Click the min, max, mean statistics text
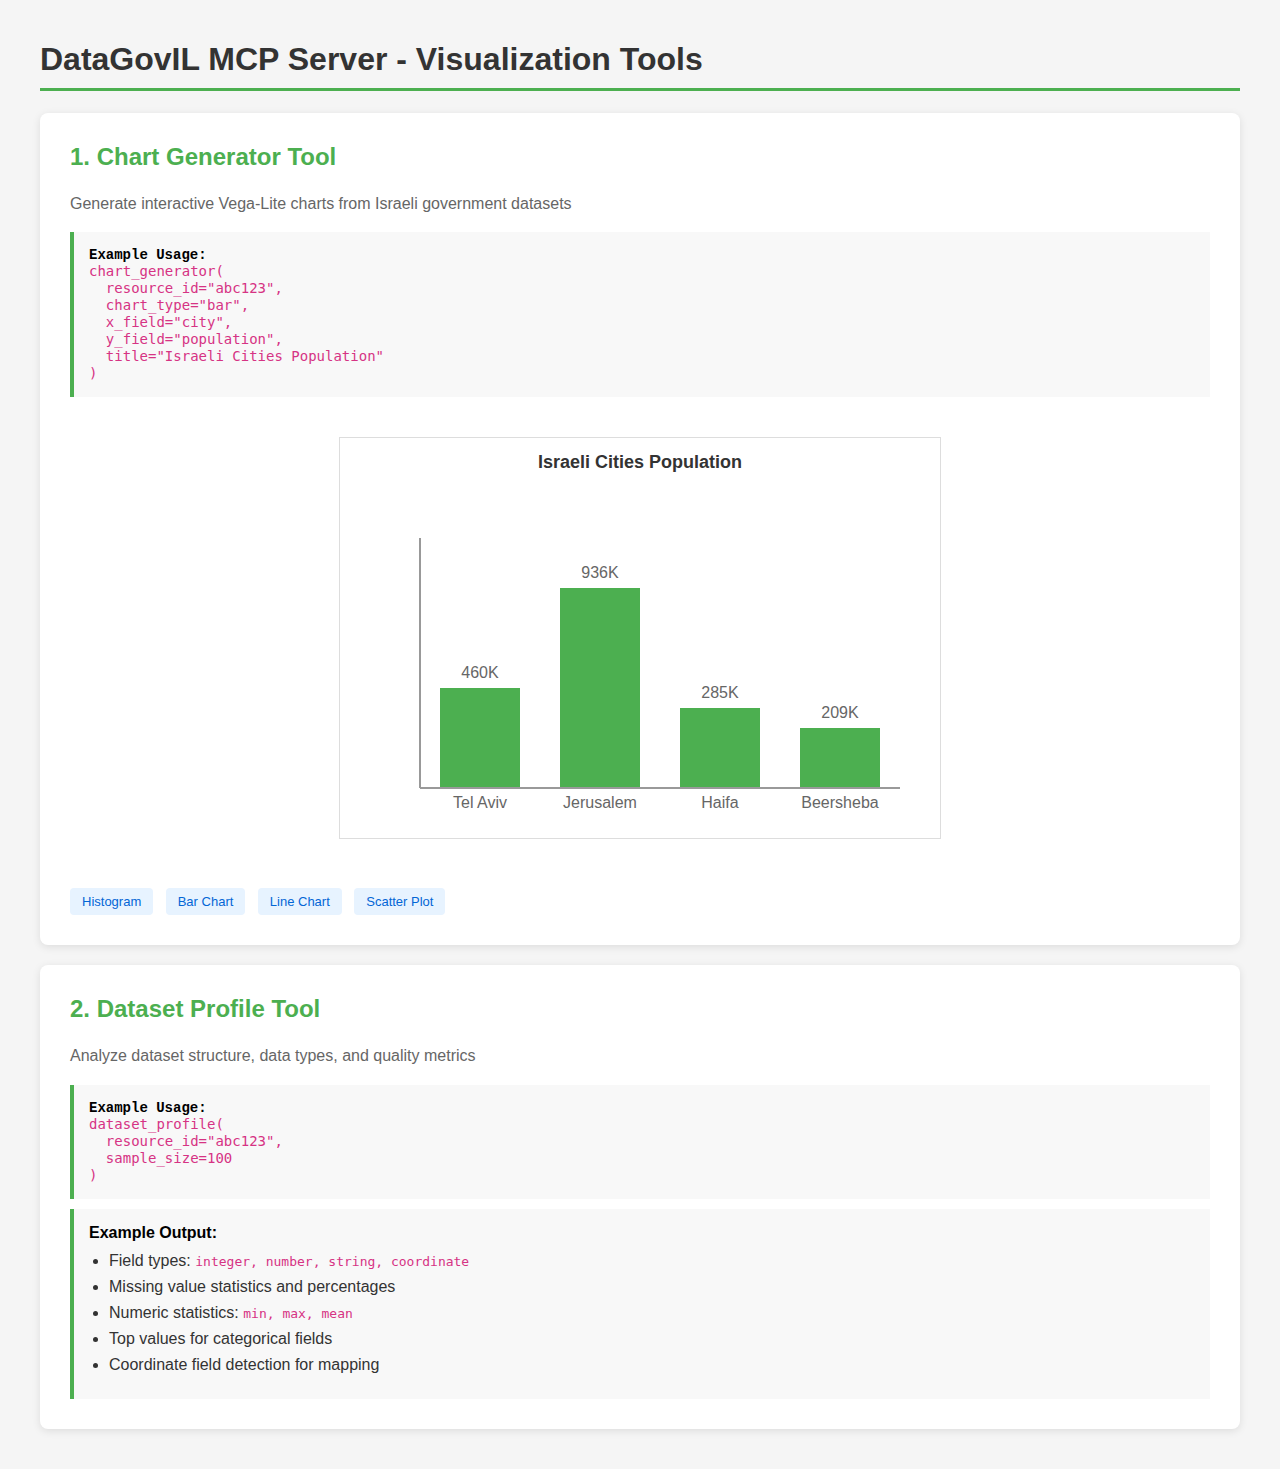1280x1469 pixels. (x=296, y=1313)
